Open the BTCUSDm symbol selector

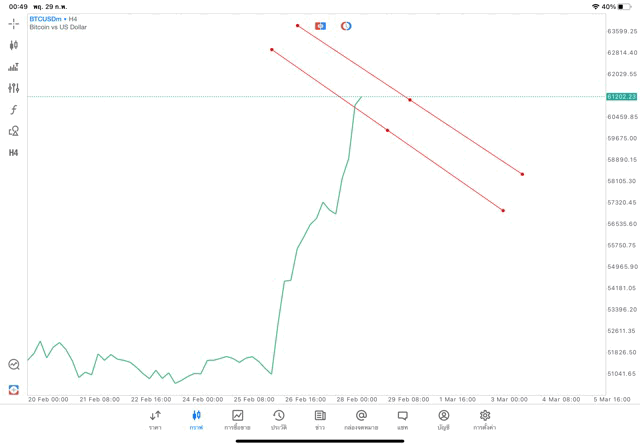pos(51,18)
